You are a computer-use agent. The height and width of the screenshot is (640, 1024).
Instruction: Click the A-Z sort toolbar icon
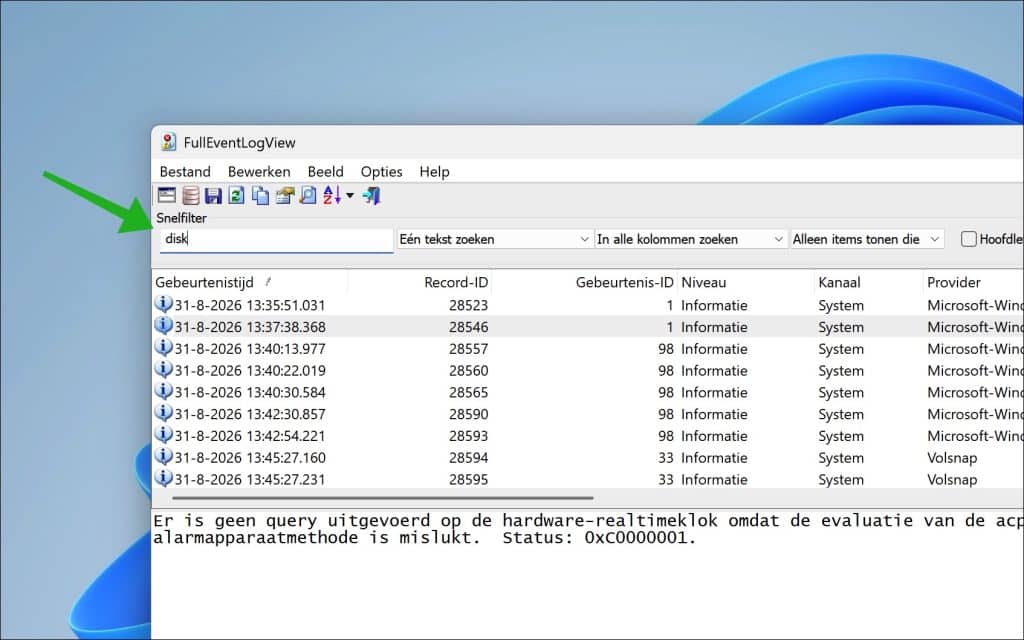[332, 195]
